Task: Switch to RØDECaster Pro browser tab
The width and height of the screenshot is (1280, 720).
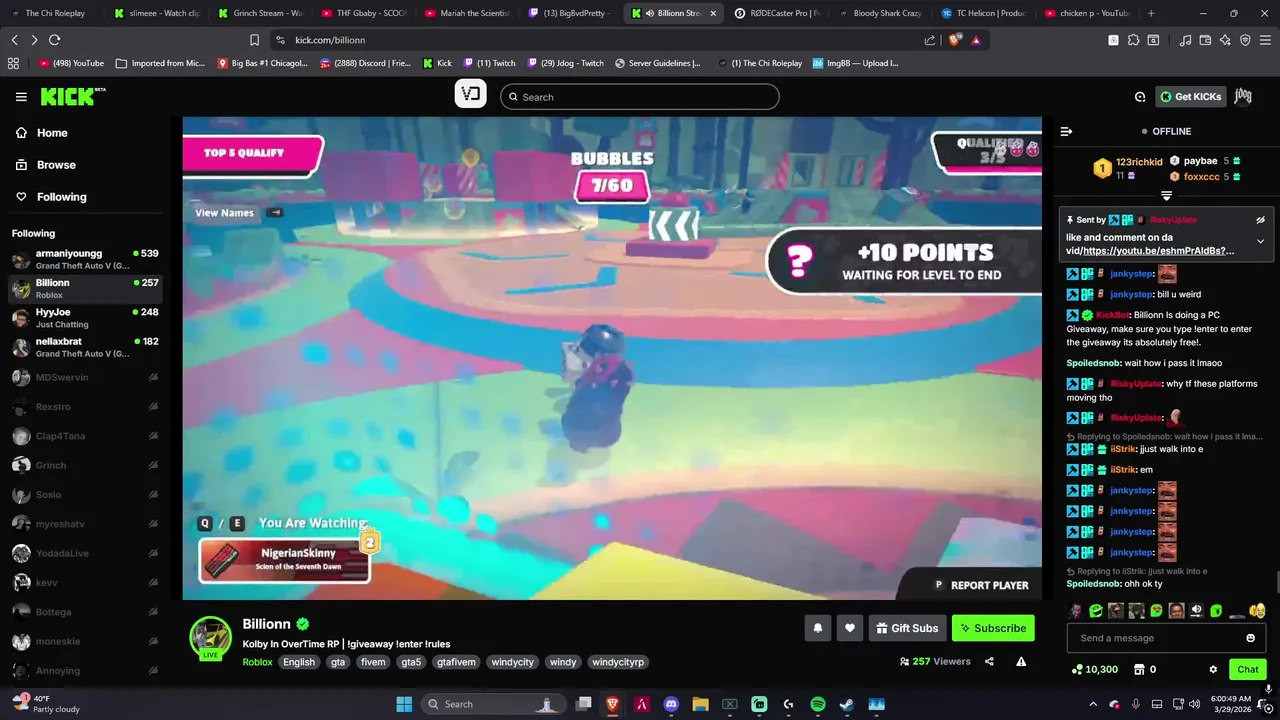Action: [x=777, y=13]
